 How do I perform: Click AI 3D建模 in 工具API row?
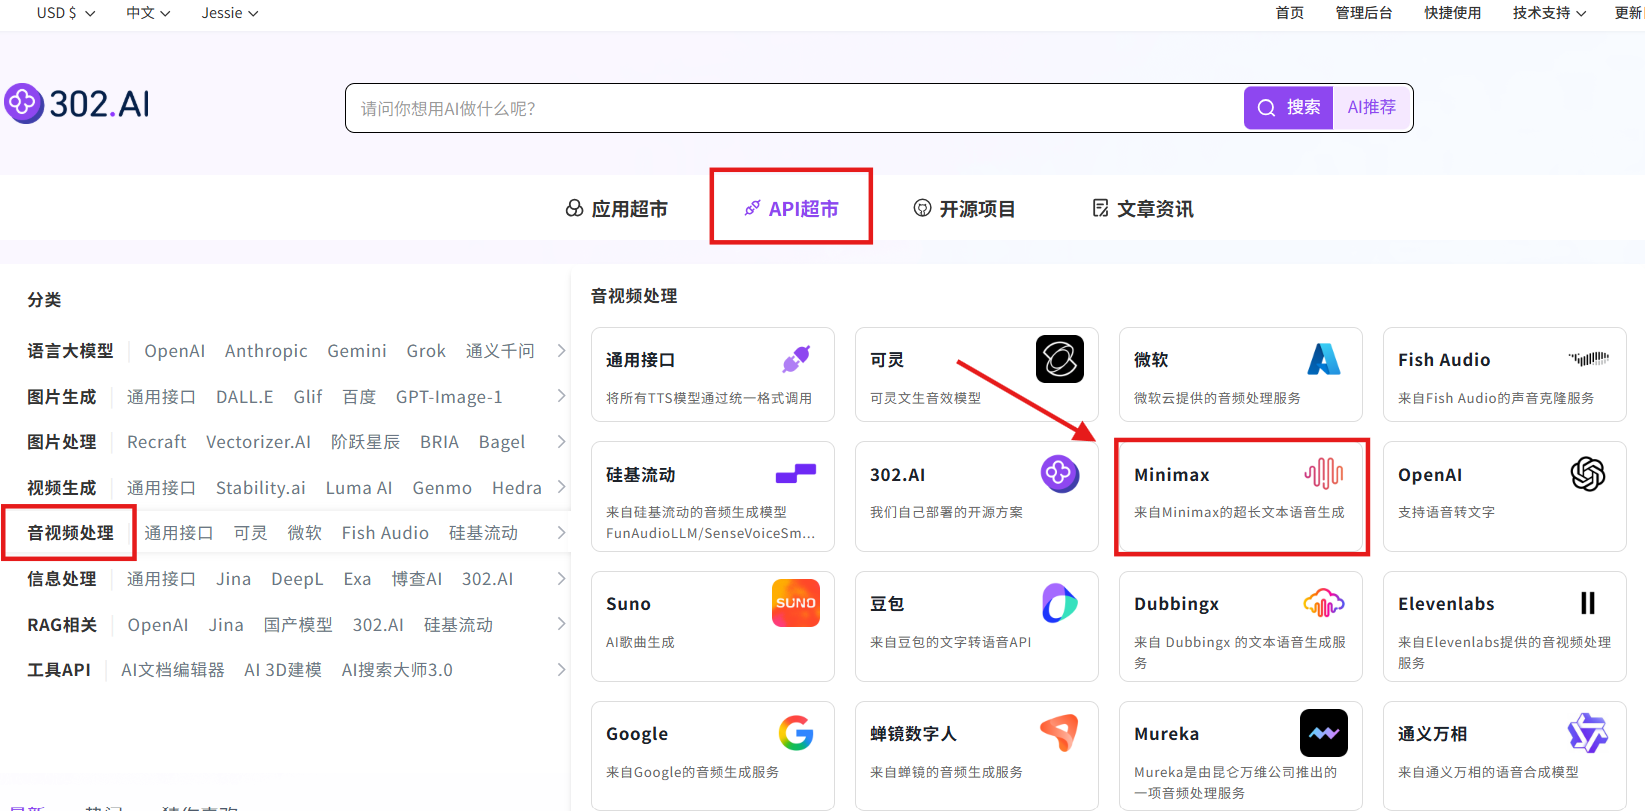tap(283, 670)
